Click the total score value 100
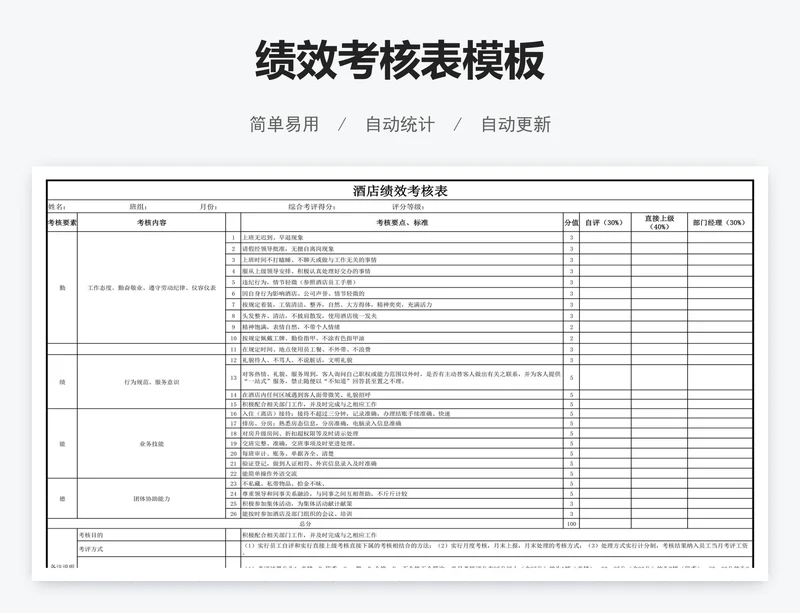Viewport: 800px width, 613px height. click(571, 524)
